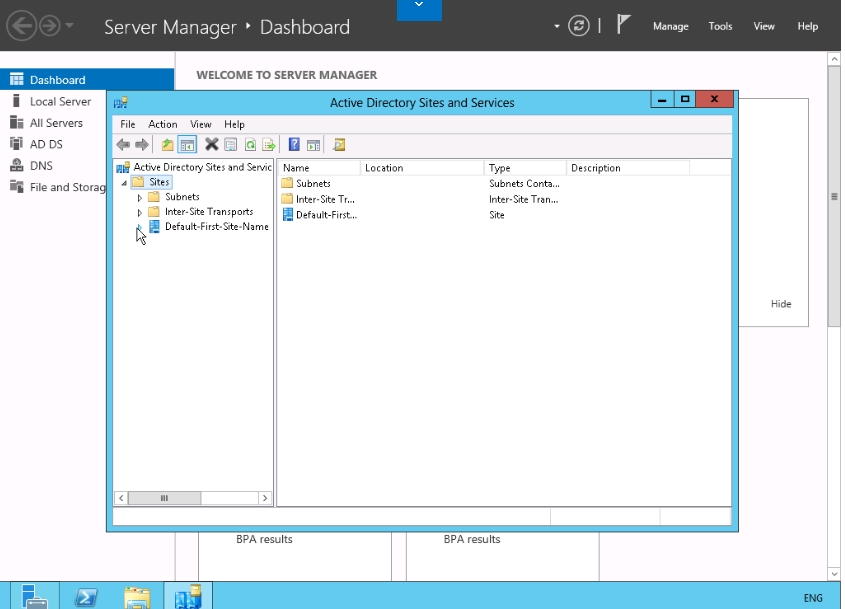Open the notifications flag in Server Manager
The image size is (845, 609).
[x=624, y=26]
